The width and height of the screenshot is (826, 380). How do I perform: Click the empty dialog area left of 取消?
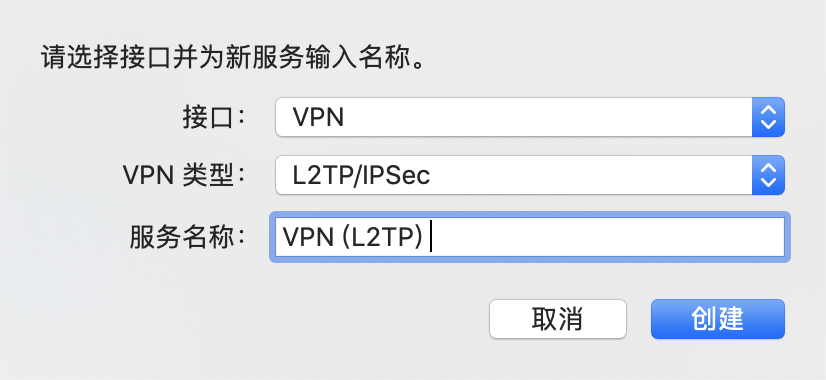point(263,319)
